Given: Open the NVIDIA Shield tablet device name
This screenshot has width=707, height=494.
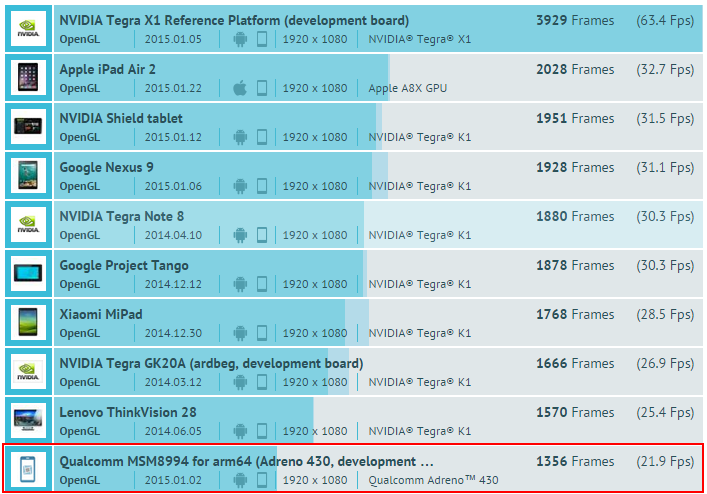Looking at the screenshot, I should pyautogui.click(x=121, y=119).
